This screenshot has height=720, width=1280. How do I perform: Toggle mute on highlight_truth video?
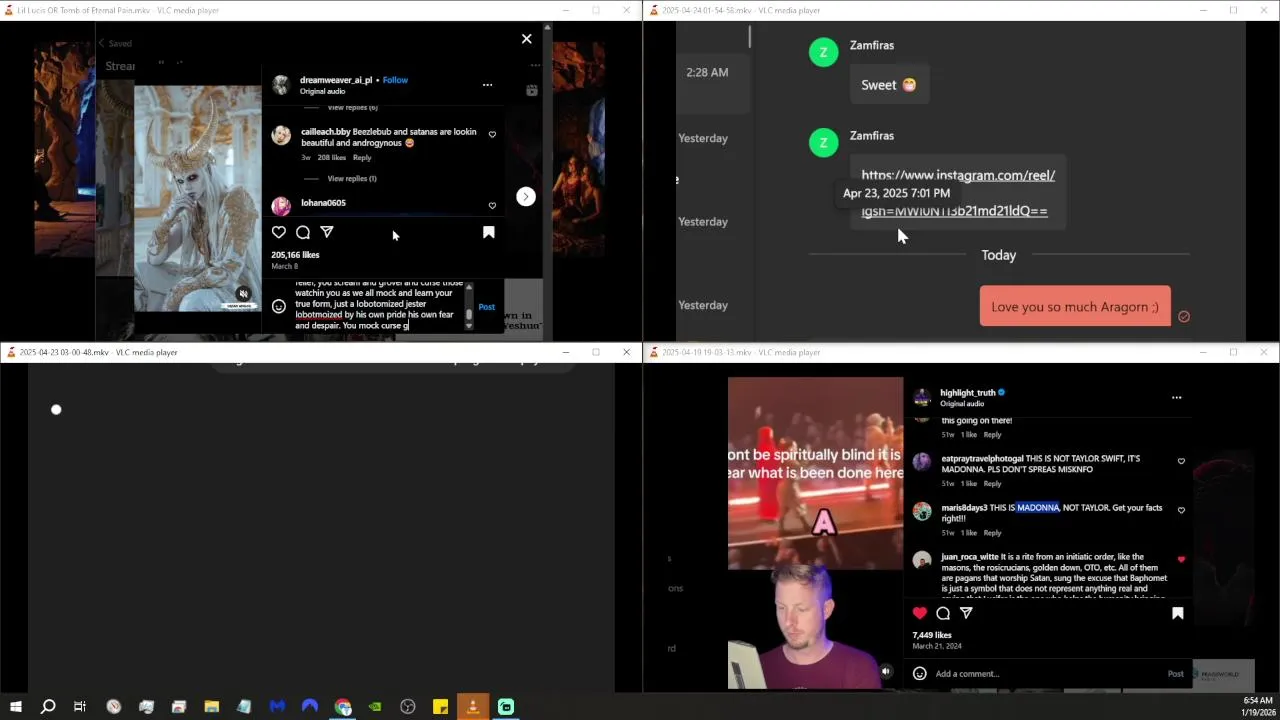[885, 672]
